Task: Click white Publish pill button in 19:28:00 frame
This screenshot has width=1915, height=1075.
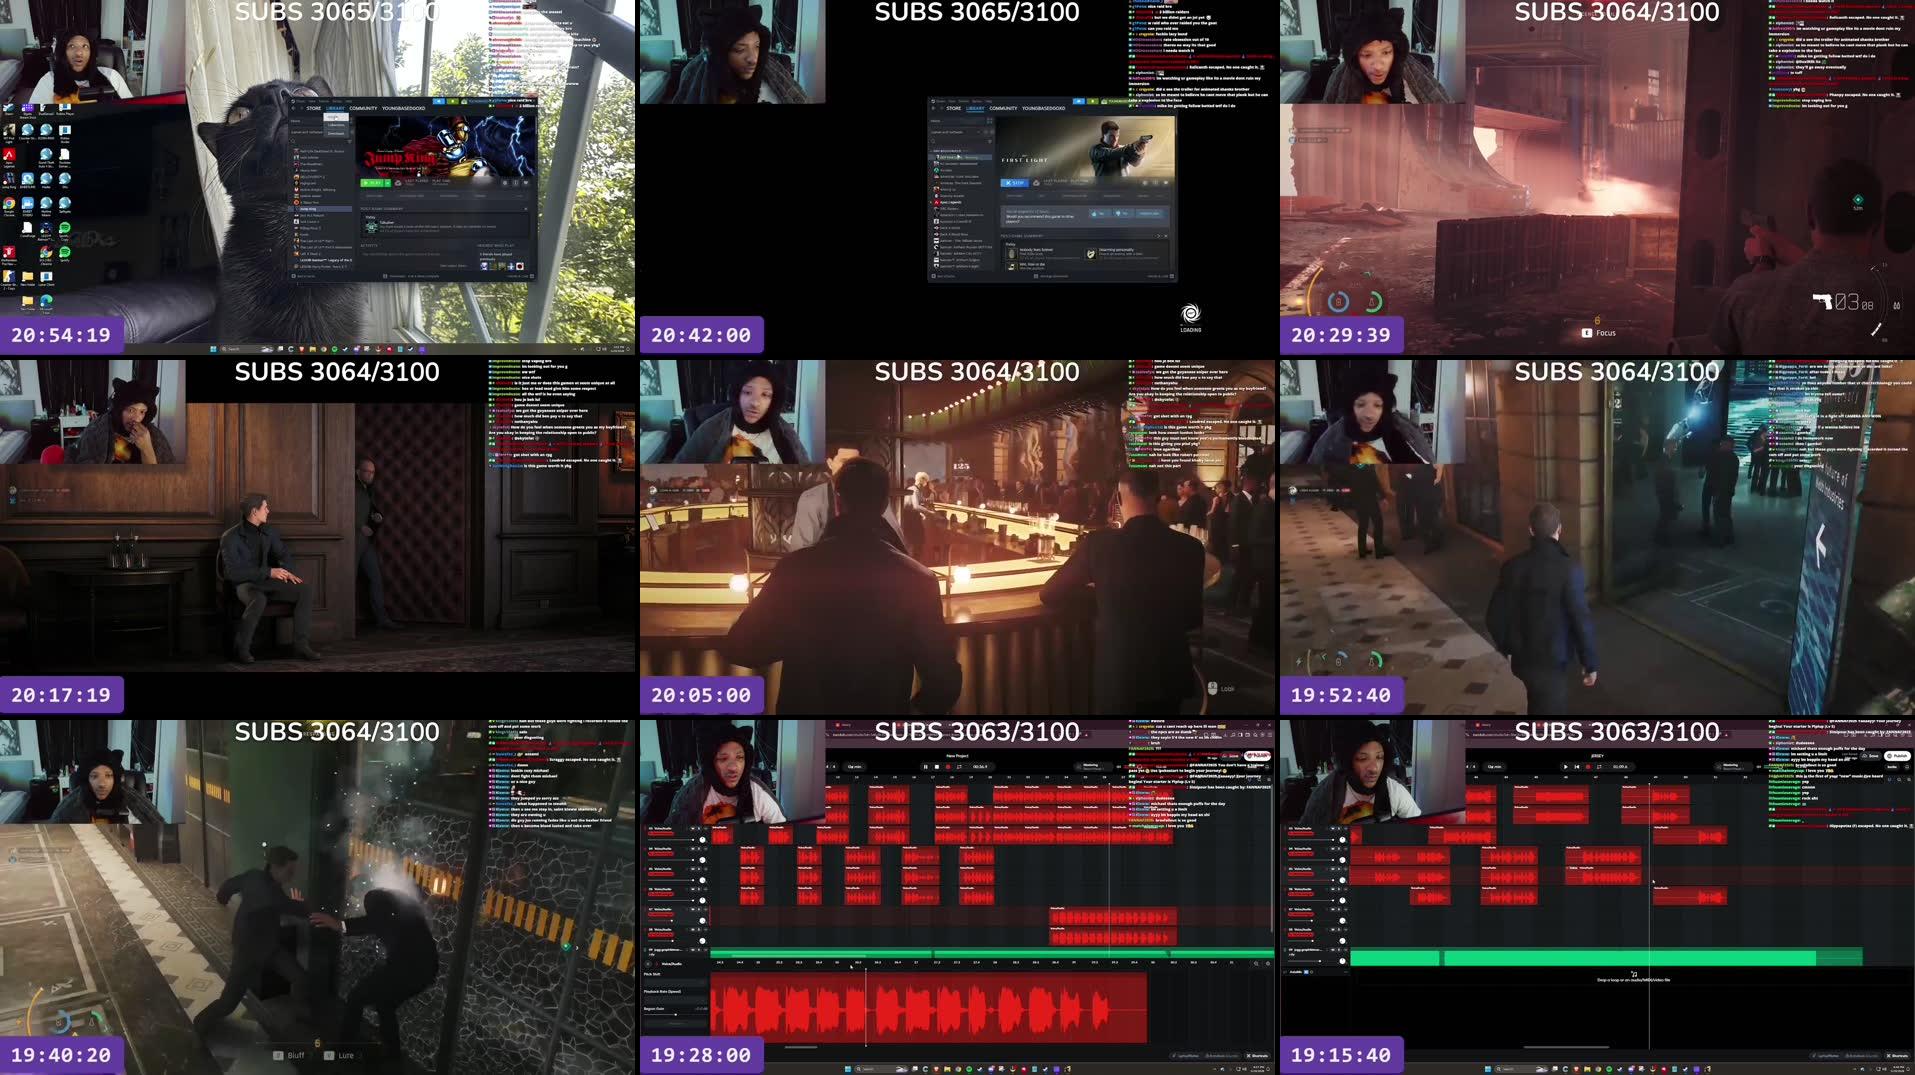Action: (x=1257, y=755)
